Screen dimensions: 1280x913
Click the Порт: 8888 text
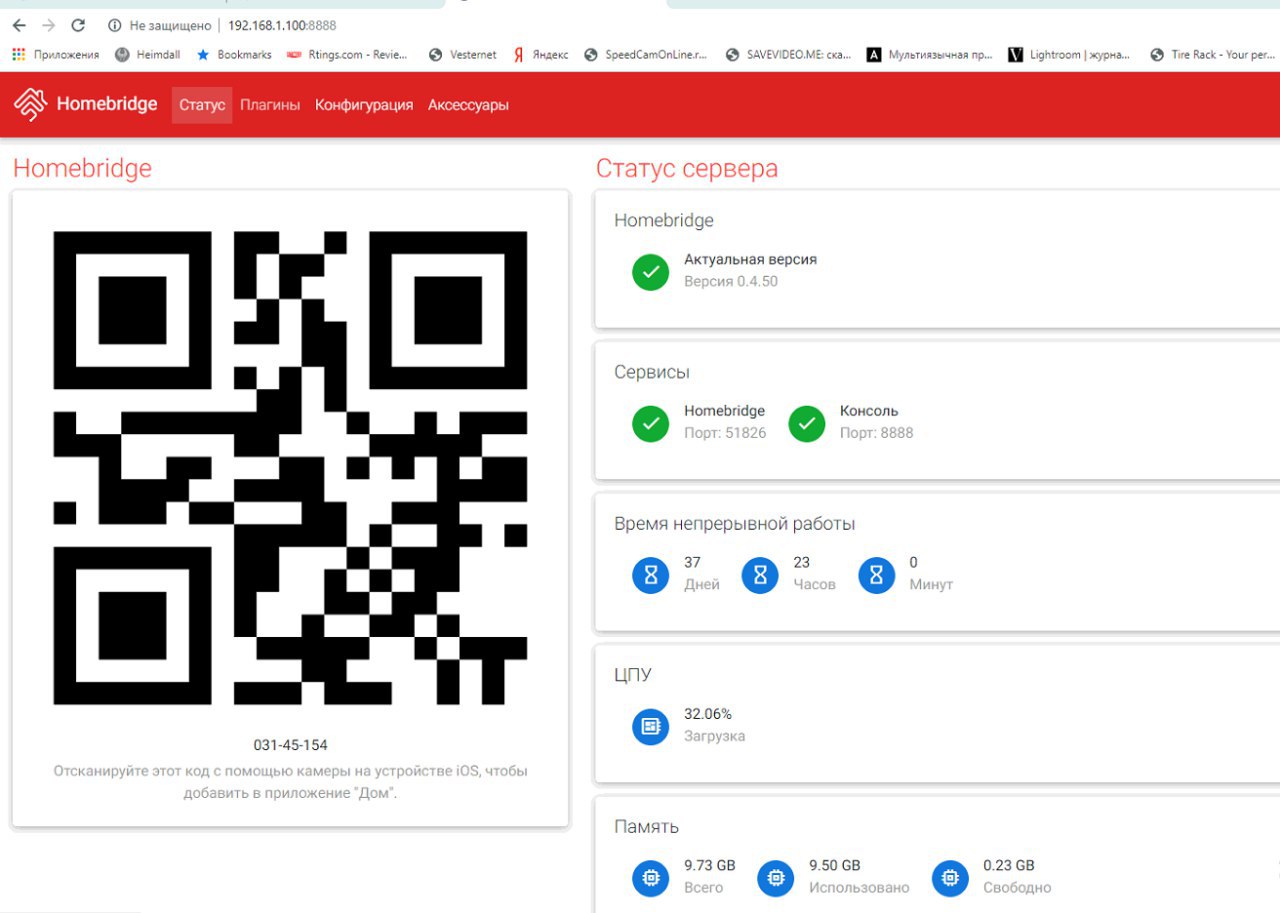click(877, 433)
